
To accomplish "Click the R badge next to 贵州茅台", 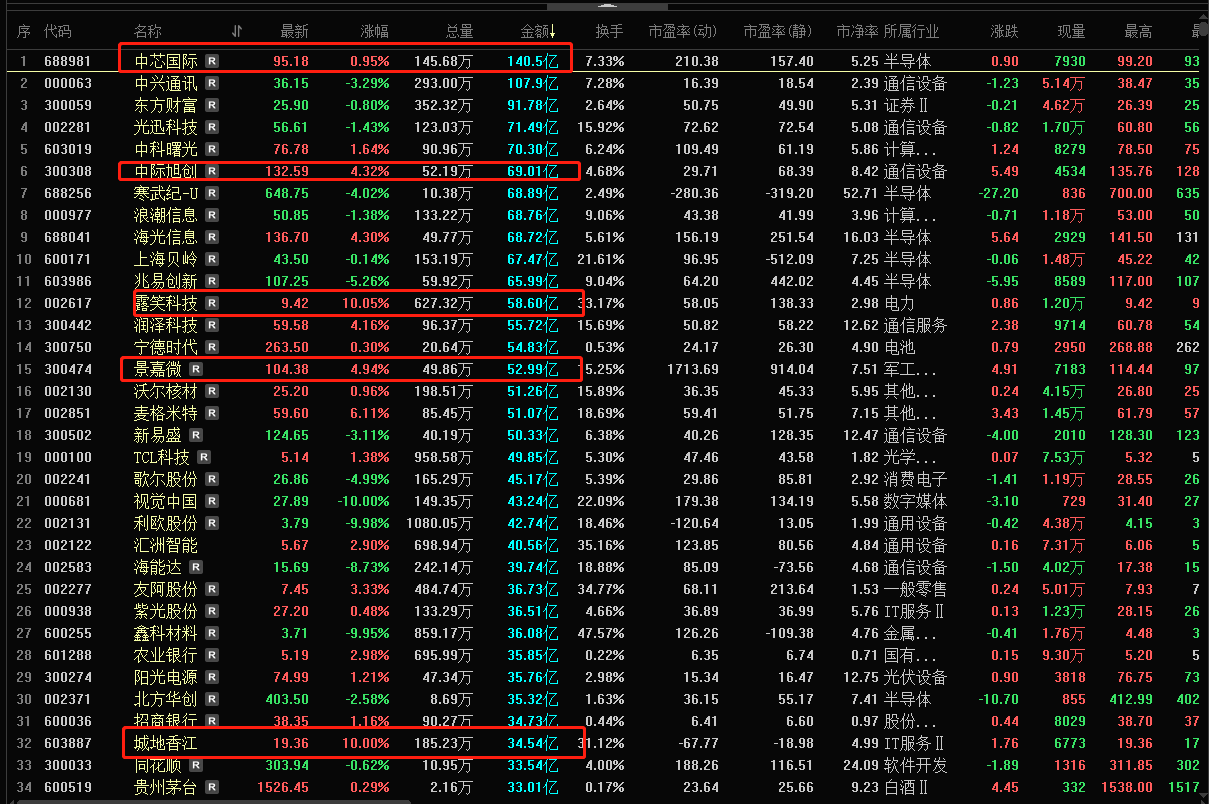I will tap(212, 787).
